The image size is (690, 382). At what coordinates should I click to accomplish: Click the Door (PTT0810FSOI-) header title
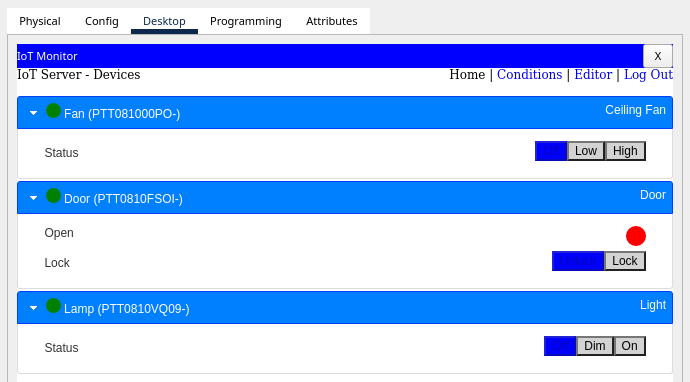click(x=123, y=199)
